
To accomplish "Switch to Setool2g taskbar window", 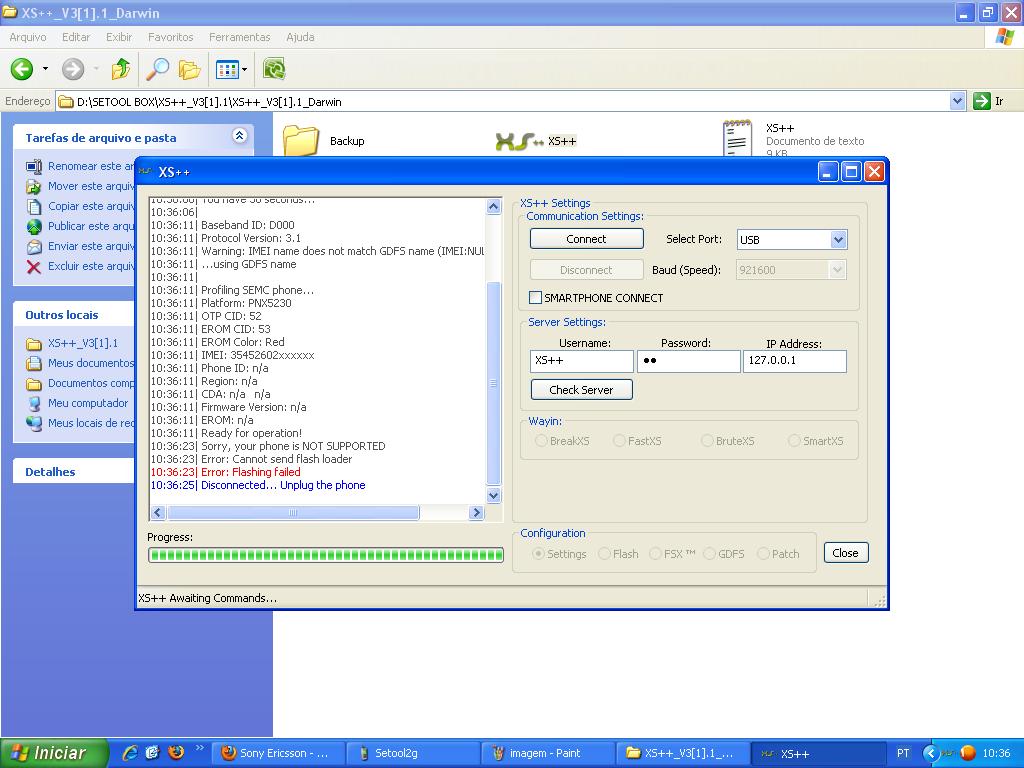I will 413,753.
